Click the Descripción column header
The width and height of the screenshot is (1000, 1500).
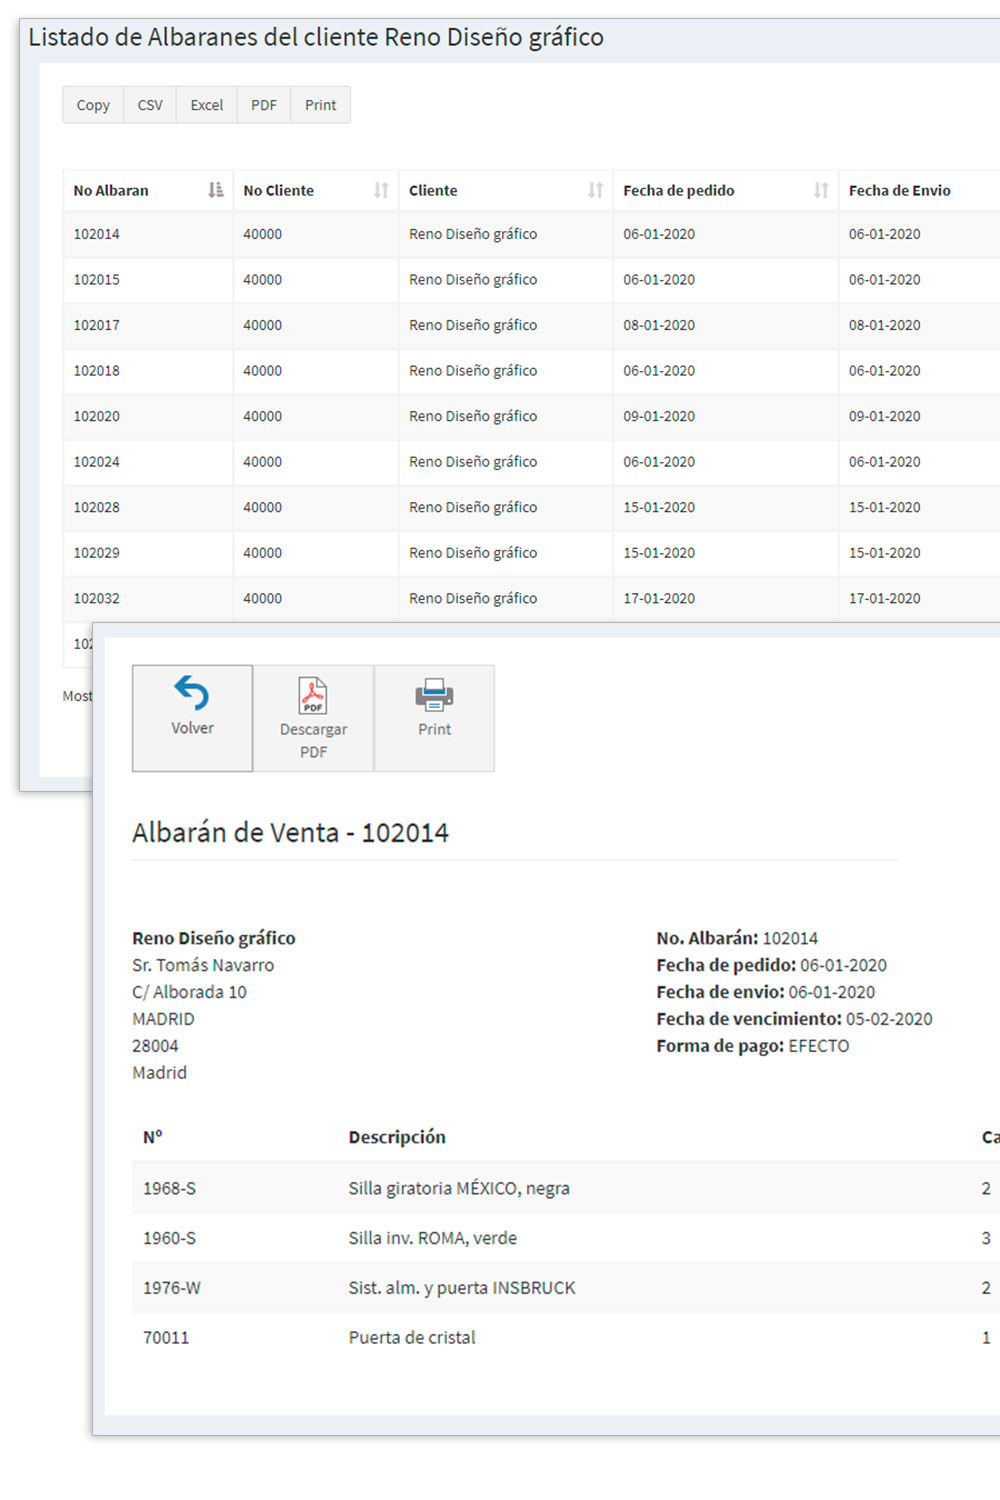(x=397, y=1137)
